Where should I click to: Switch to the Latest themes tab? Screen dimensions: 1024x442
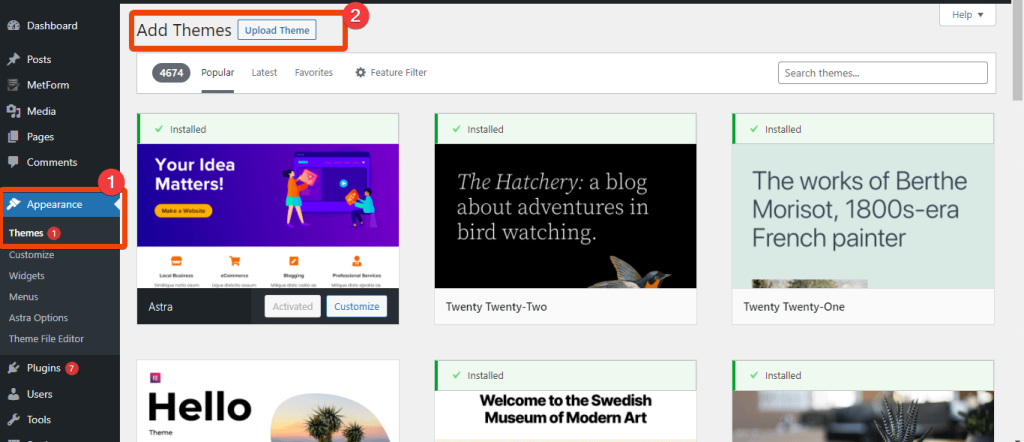tap(264, 73)
